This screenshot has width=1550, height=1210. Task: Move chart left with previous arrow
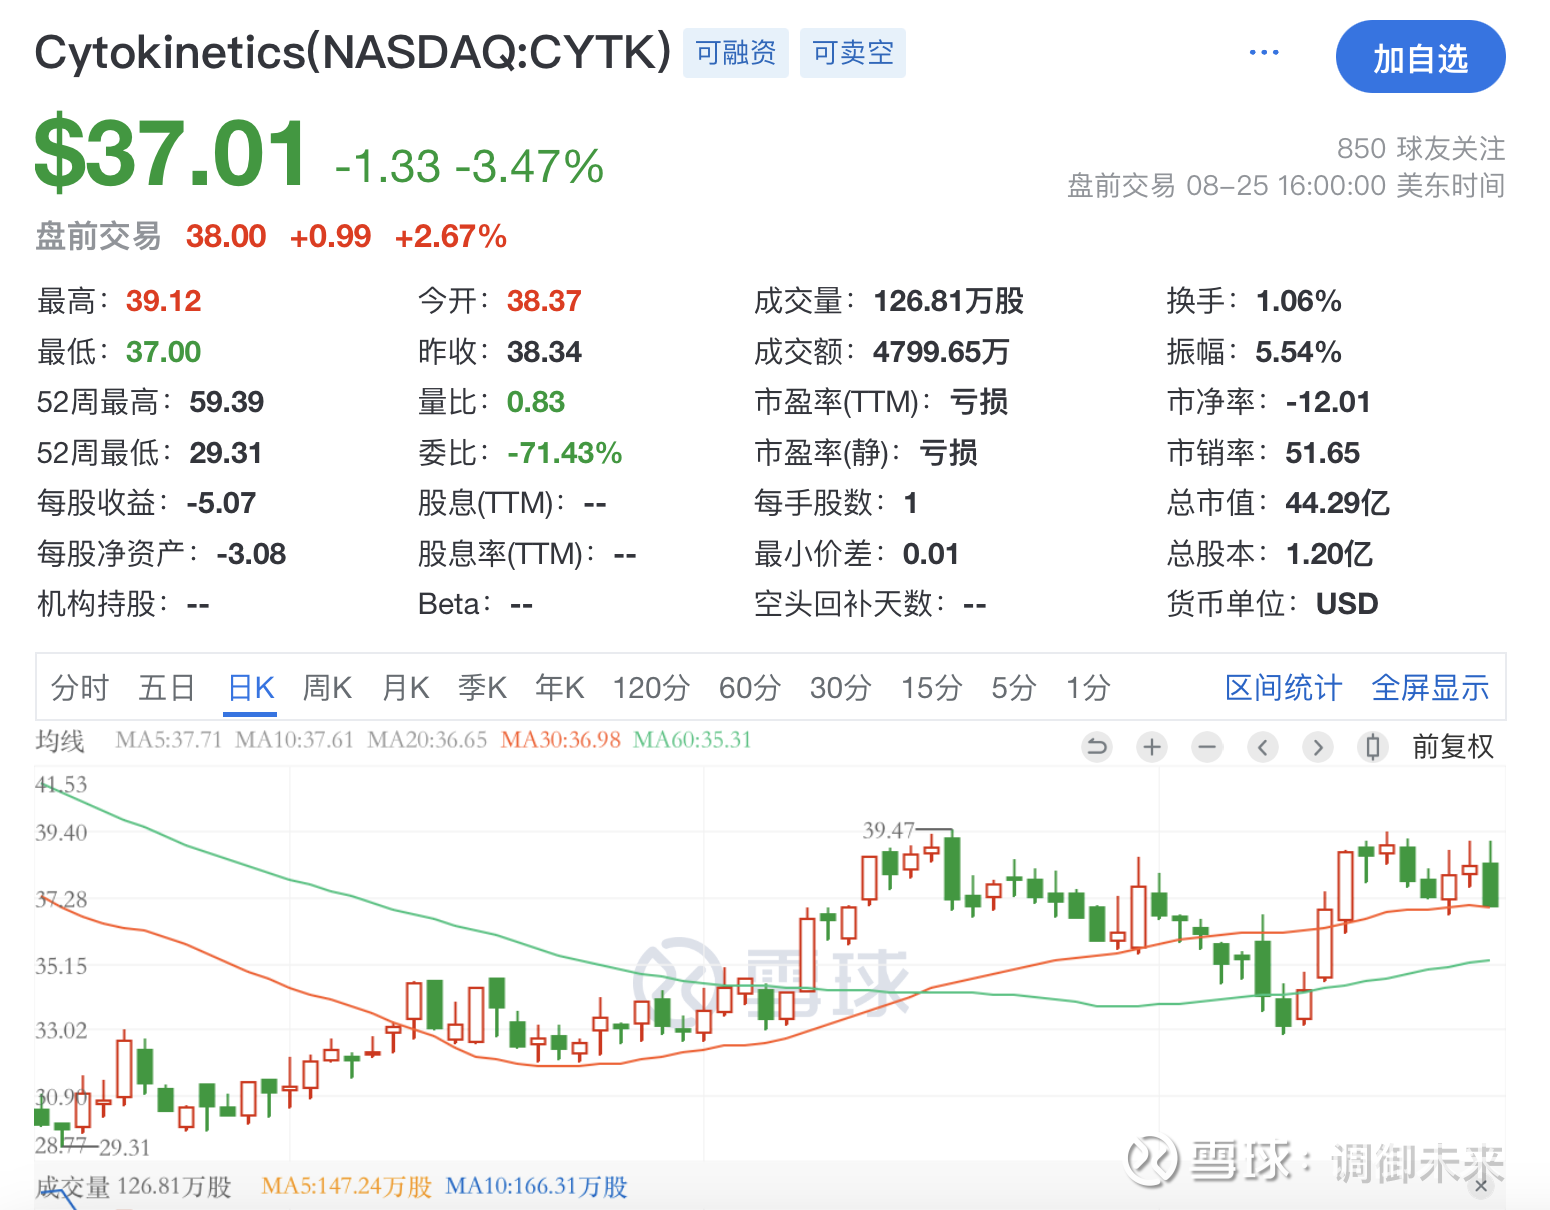coord(1263,747)
